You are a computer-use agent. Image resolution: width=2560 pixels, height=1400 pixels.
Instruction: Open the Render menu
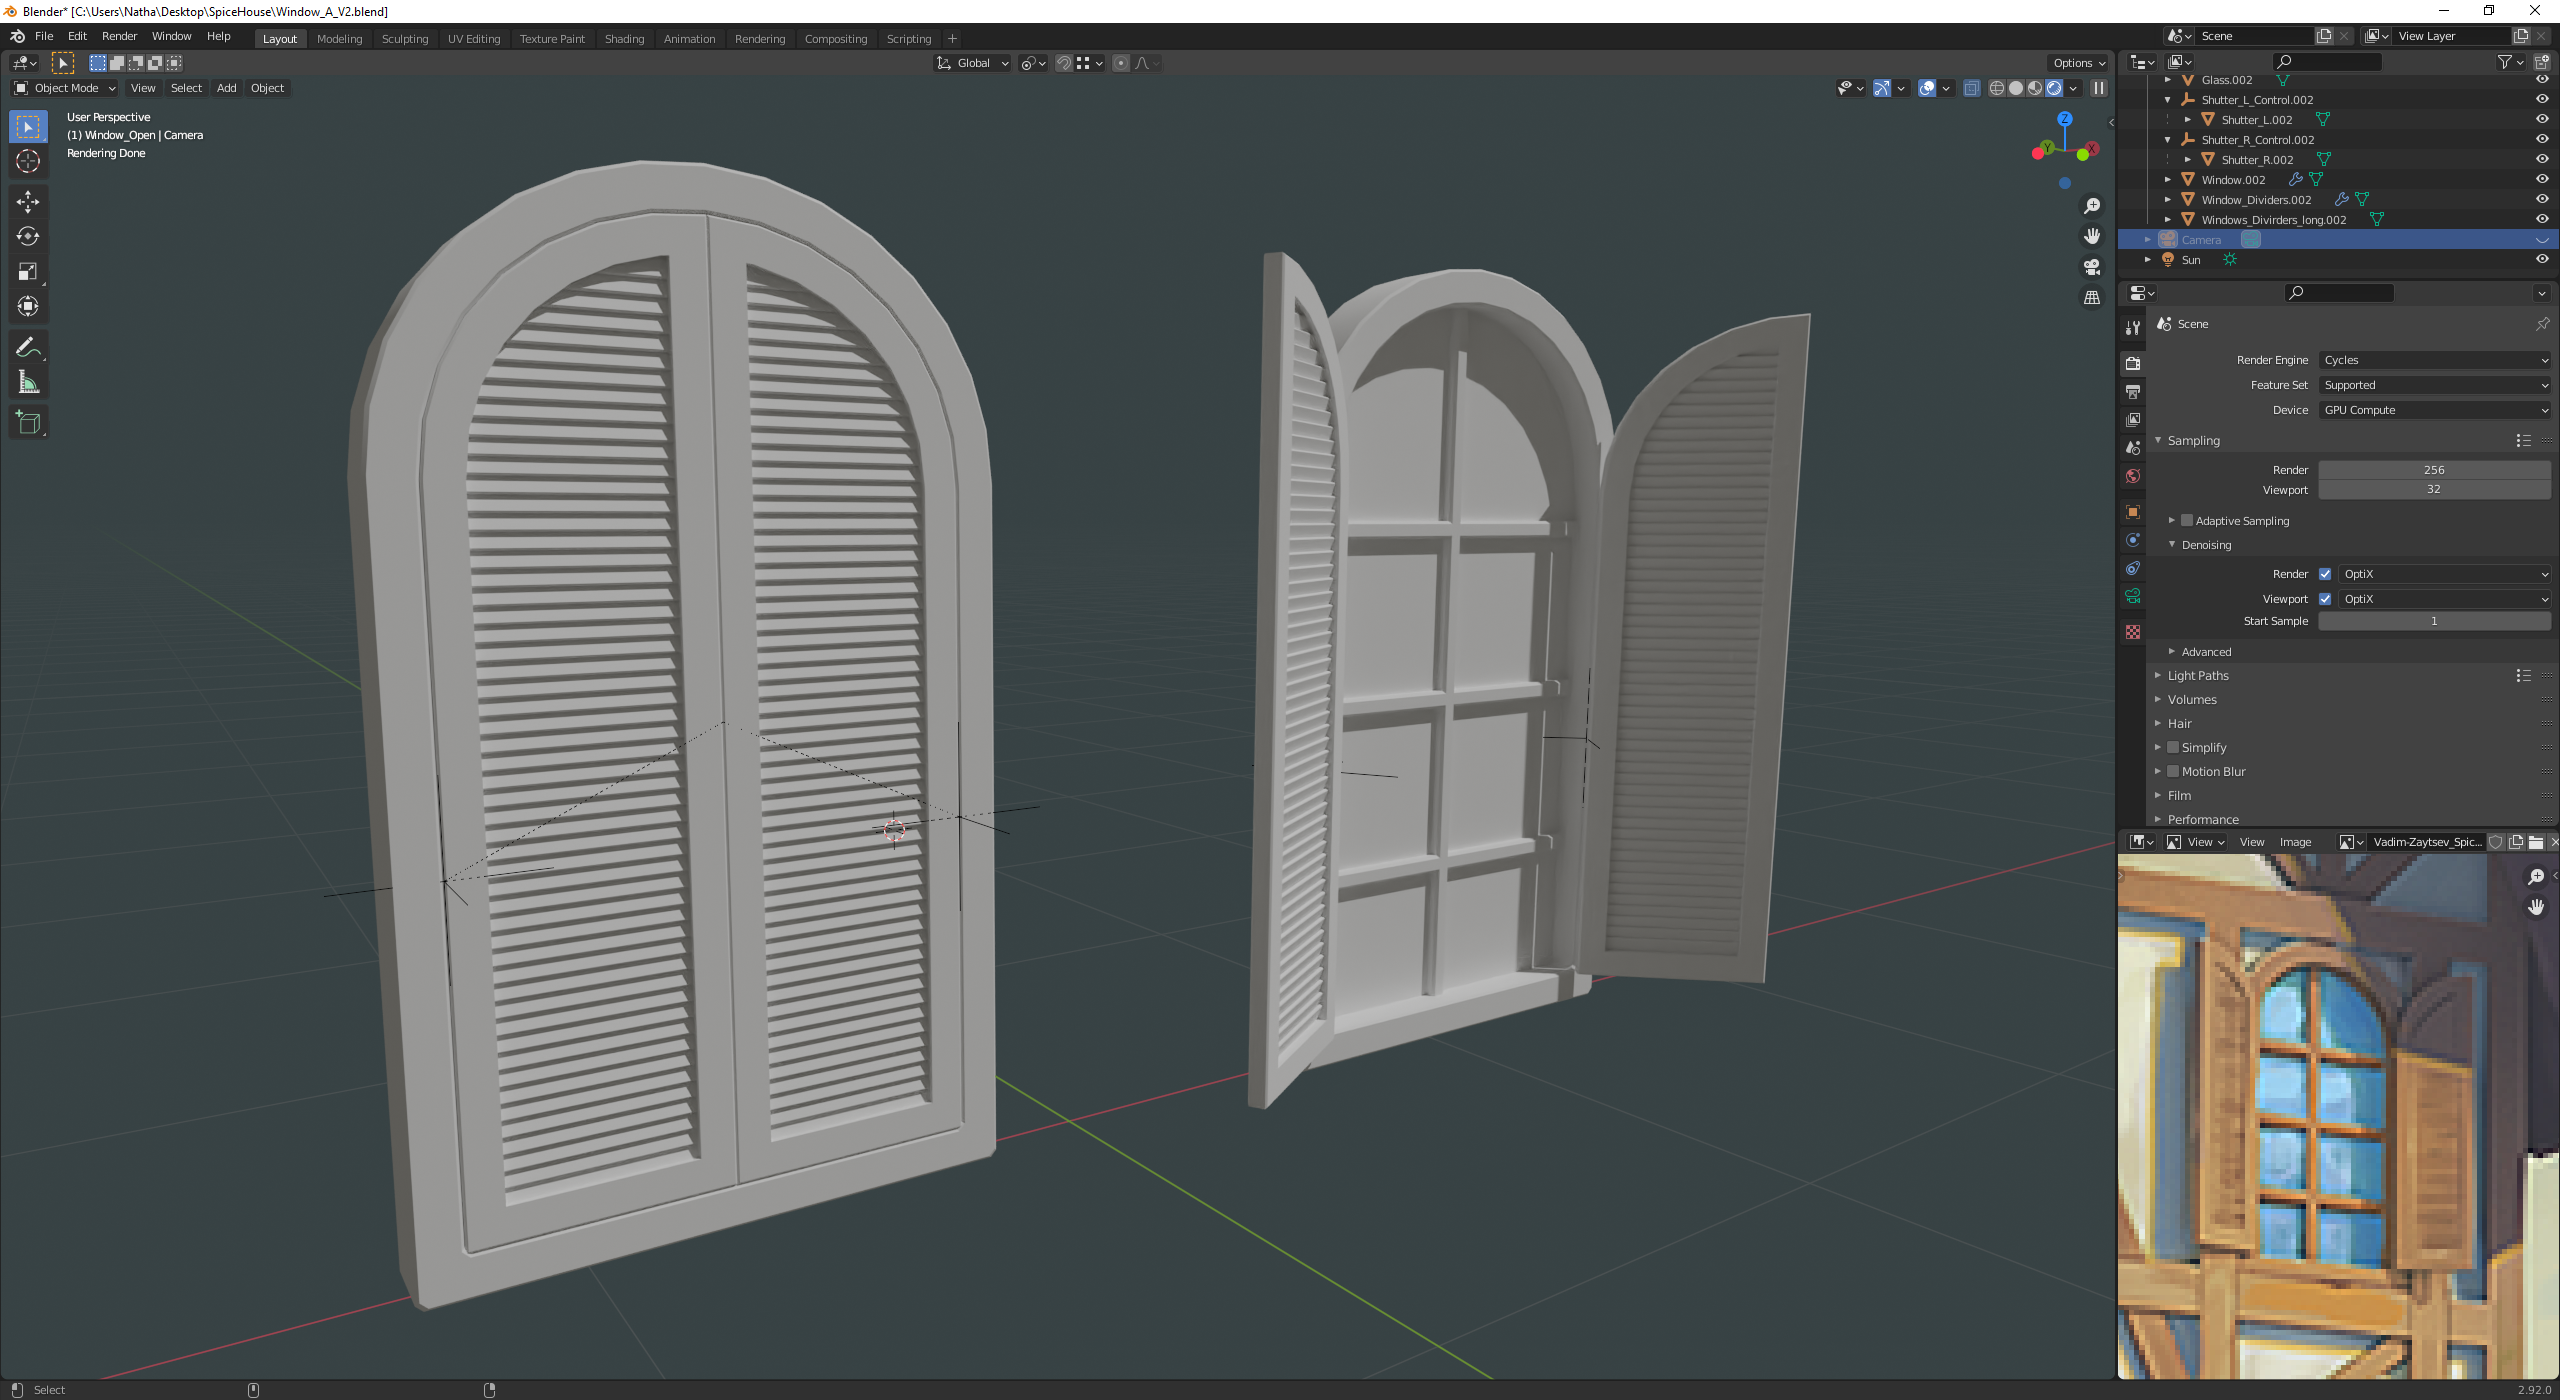pos(119,36)
